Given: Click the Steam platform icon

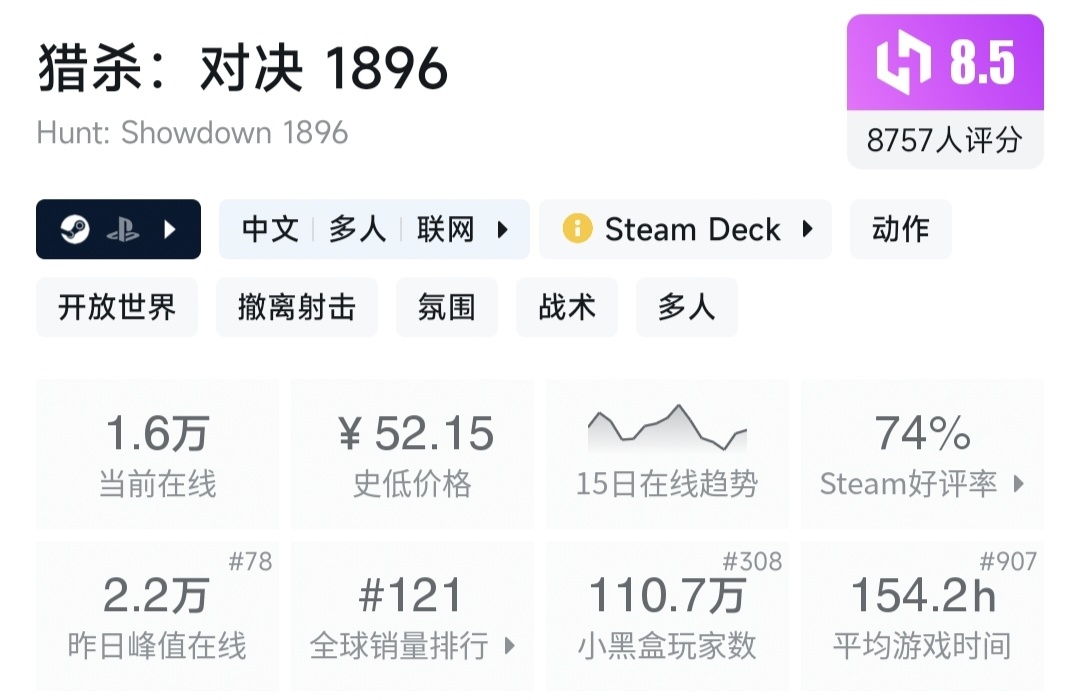Looking at the screenshot, I should click(x=75, y=230).
